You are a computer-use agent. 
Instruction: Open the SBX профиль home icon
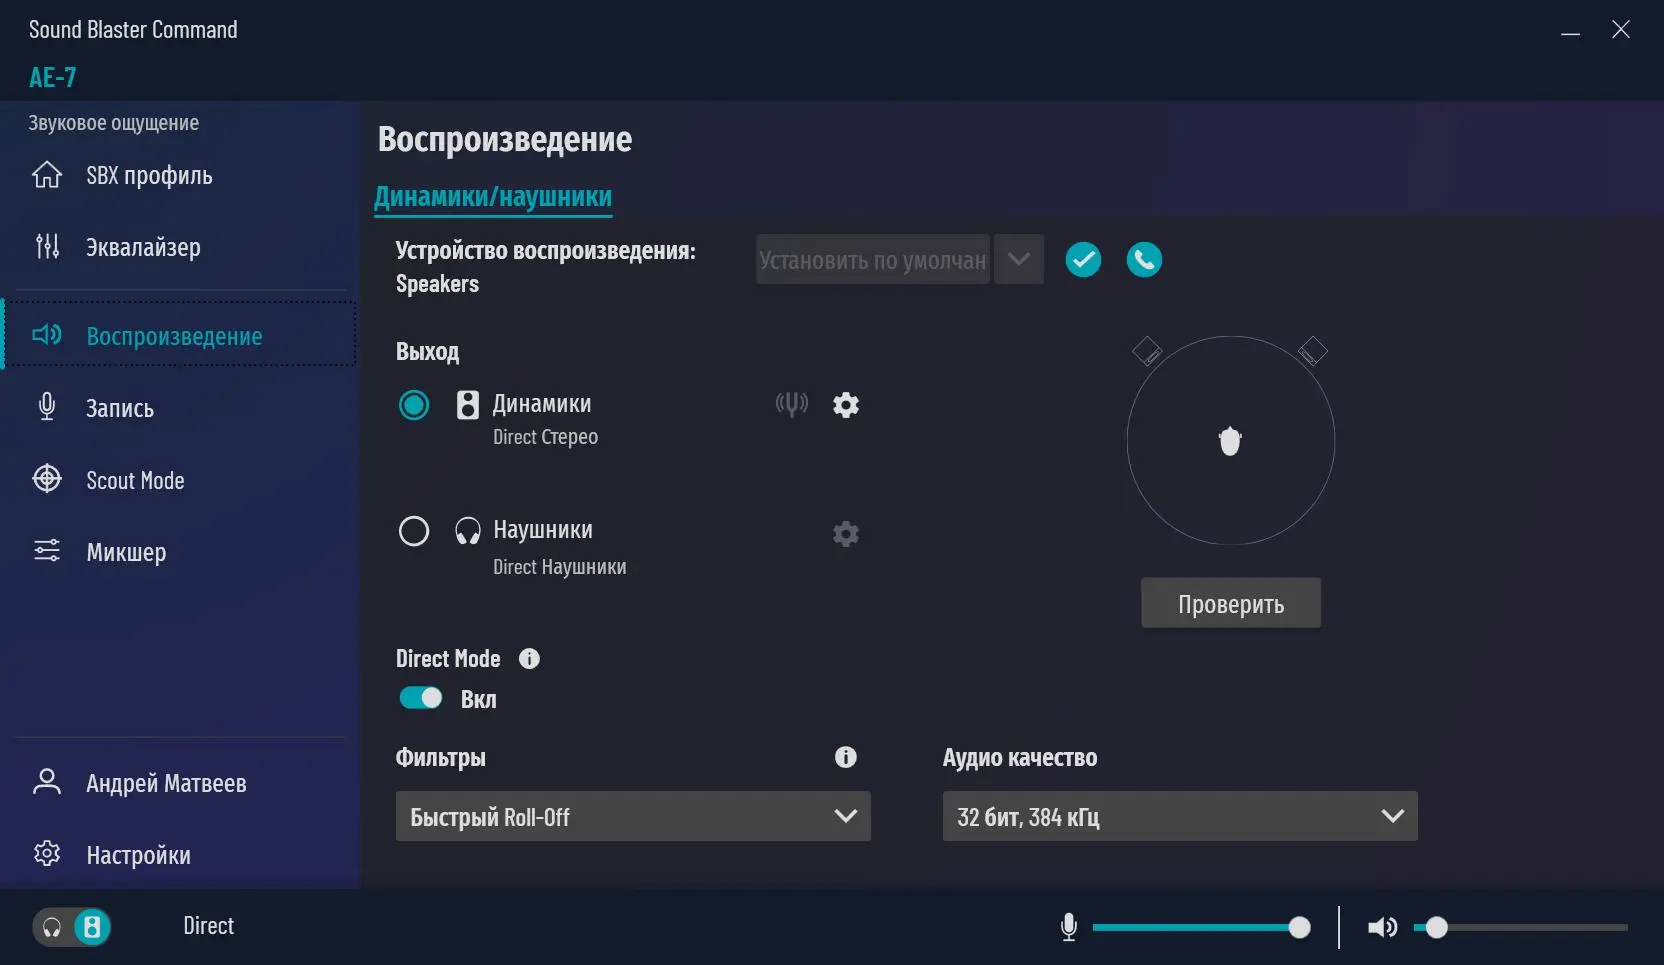(x=47, y=175)
